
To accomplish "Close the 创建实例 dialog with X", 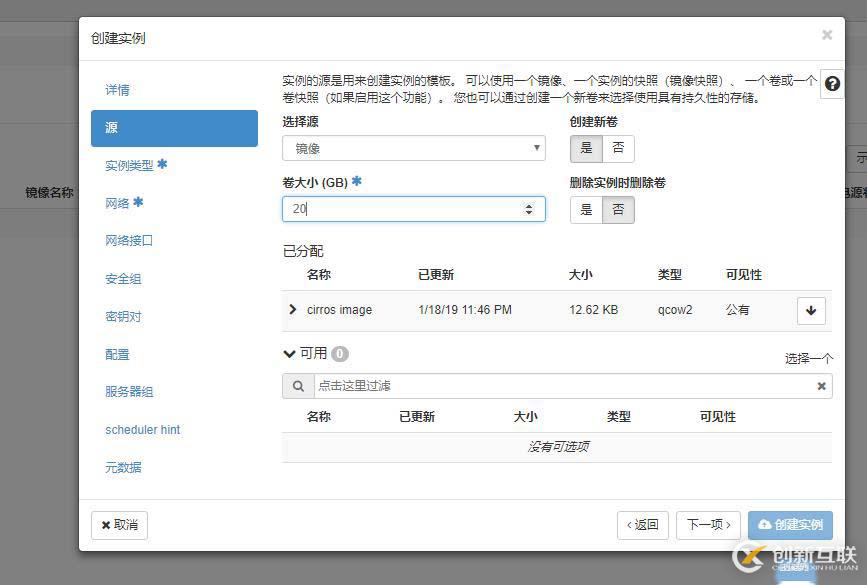I will tap(827, 35).
